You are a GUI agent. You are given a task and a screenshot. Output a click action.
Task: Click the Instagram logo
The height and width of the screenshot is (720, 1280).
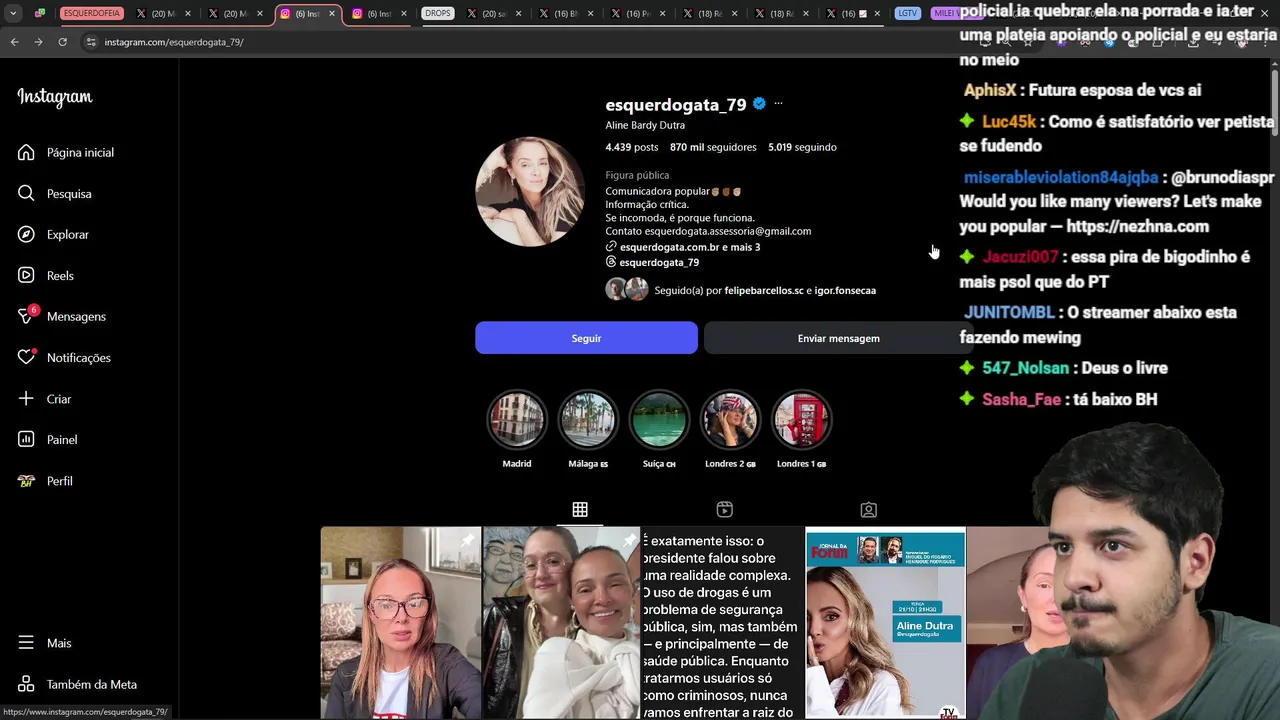tap(55, 97)
